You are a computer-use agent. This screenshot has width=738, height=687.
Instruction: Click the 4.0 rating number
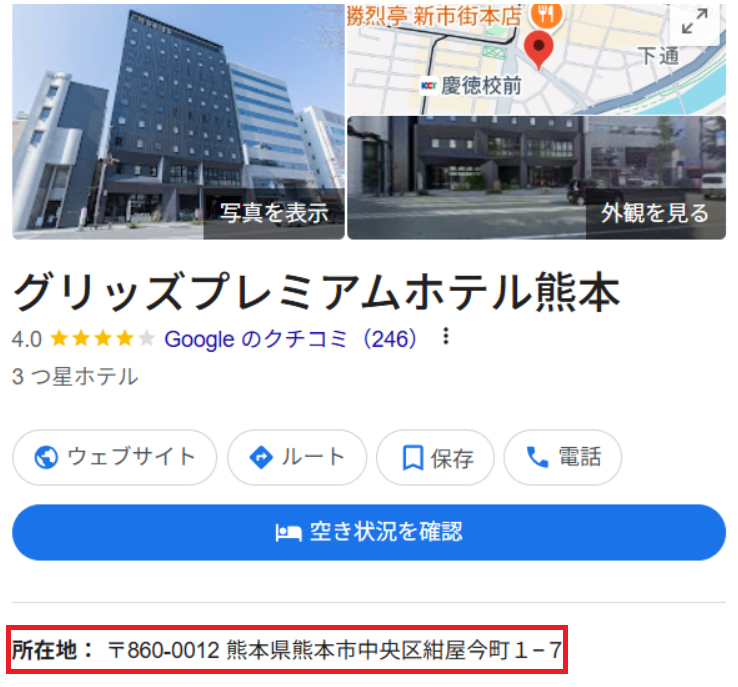[27, 339]
